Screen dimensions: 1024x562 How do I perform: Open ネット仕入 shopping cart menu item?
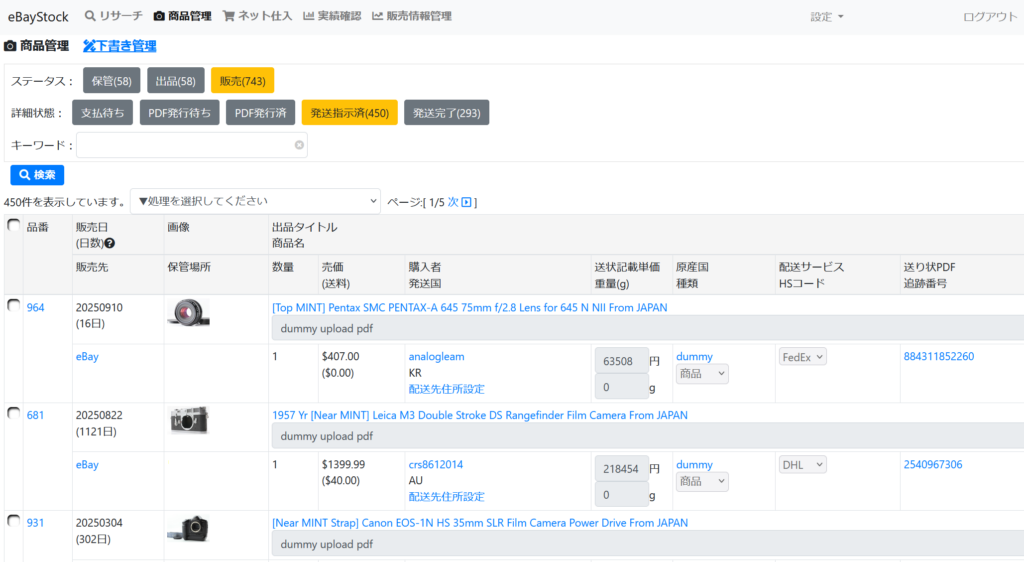256,16
